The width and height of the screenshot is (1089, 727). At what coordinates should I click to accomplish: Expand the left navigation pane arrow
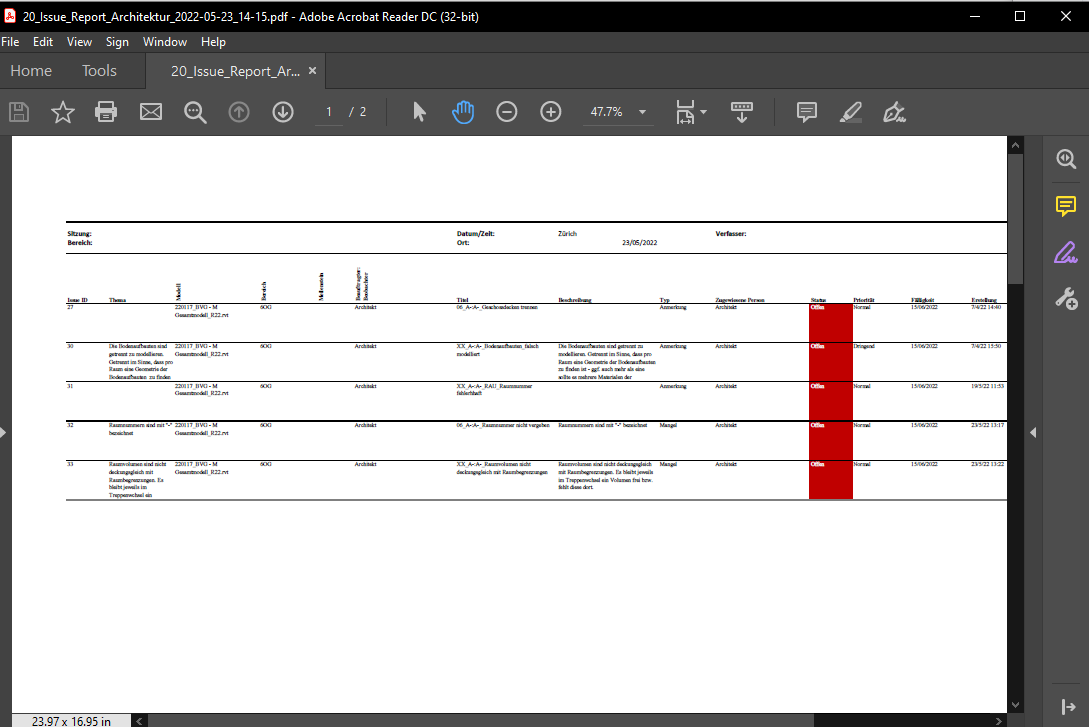click(3, 433)
